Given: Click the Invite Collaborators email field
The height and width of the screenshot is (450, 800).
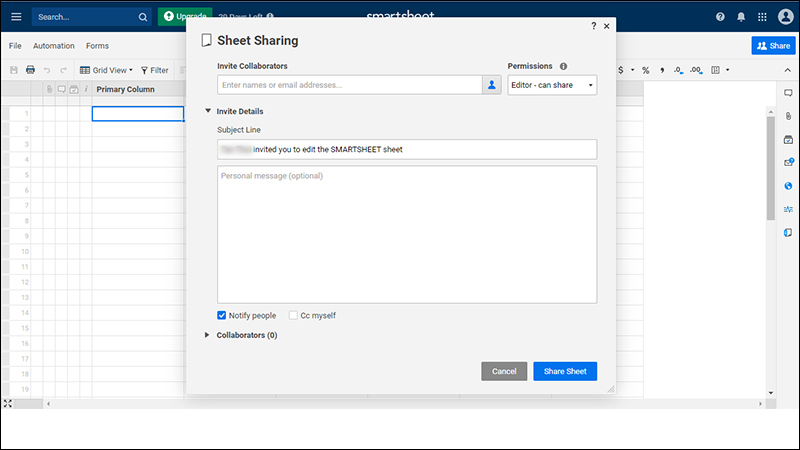Looking at the screenshot, I should pyautogui.click(x=349, y=85).
